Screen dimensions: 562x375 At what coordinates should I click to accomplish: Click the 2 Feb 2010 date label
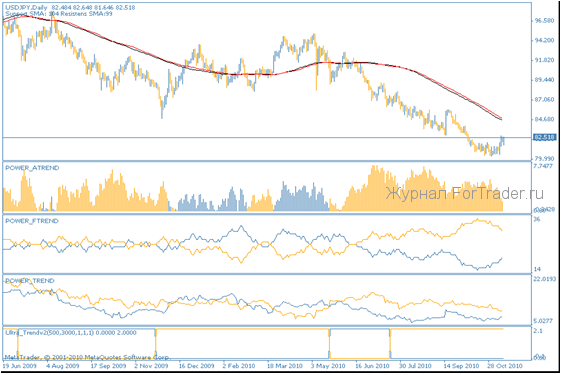(x=239, y=366)
